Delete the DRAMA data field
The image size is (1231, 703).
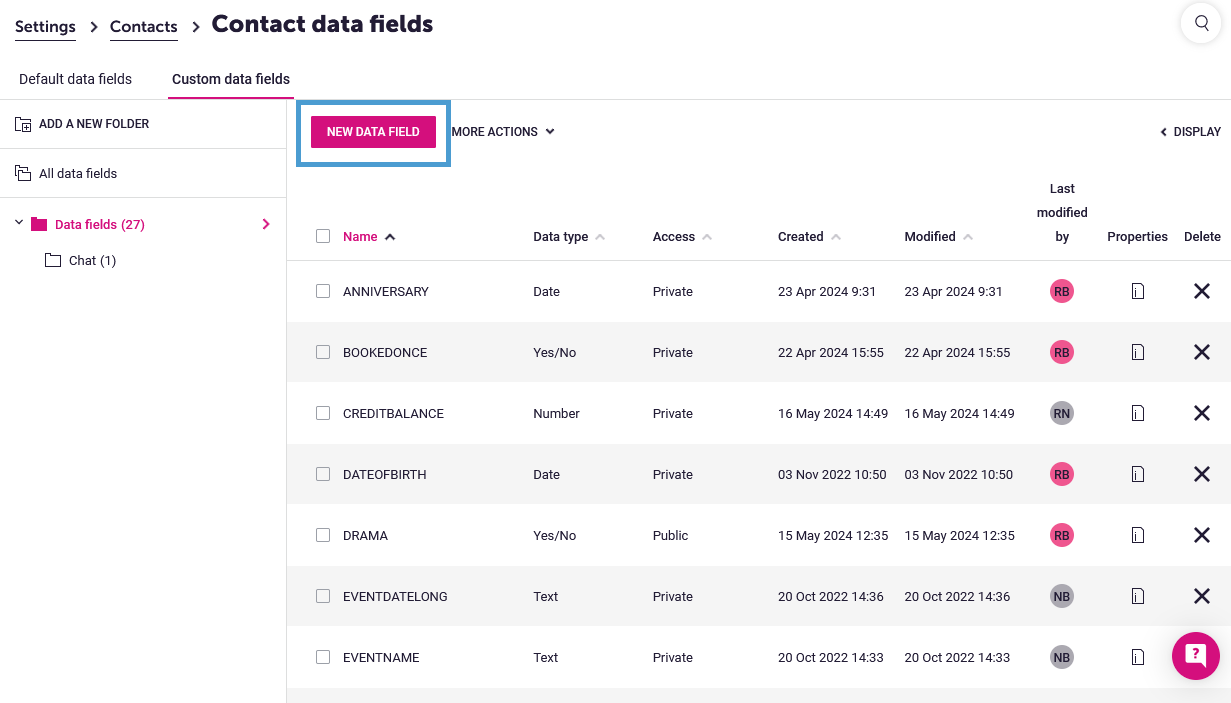[1201, 535]
